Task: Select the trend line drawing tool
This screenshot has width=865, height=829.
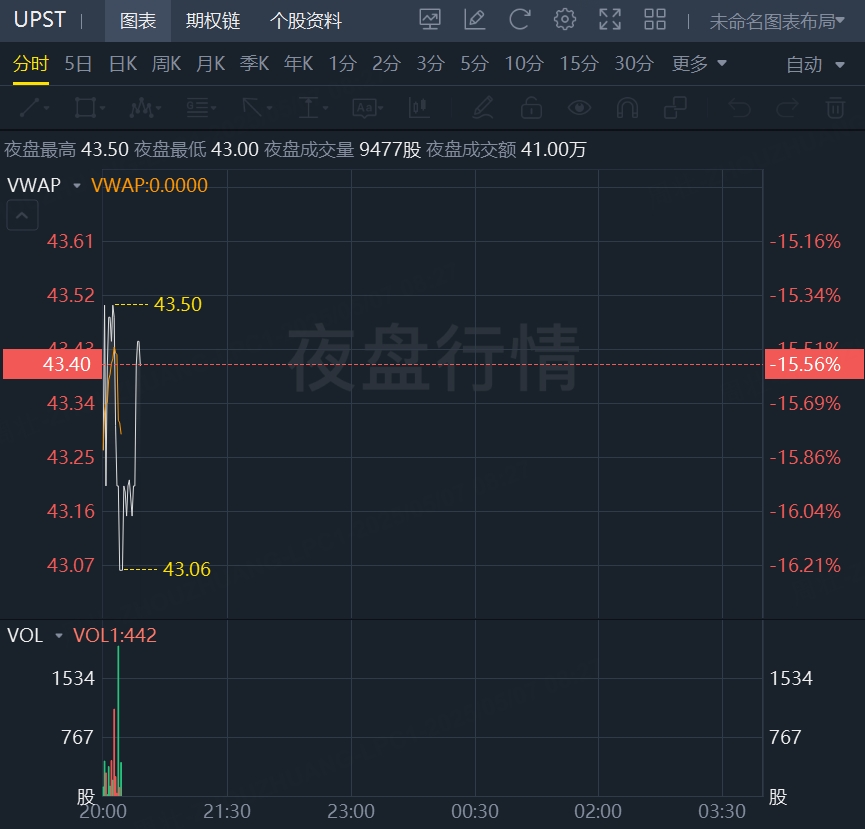Action: pyautogui.click(x=30, y=108)
